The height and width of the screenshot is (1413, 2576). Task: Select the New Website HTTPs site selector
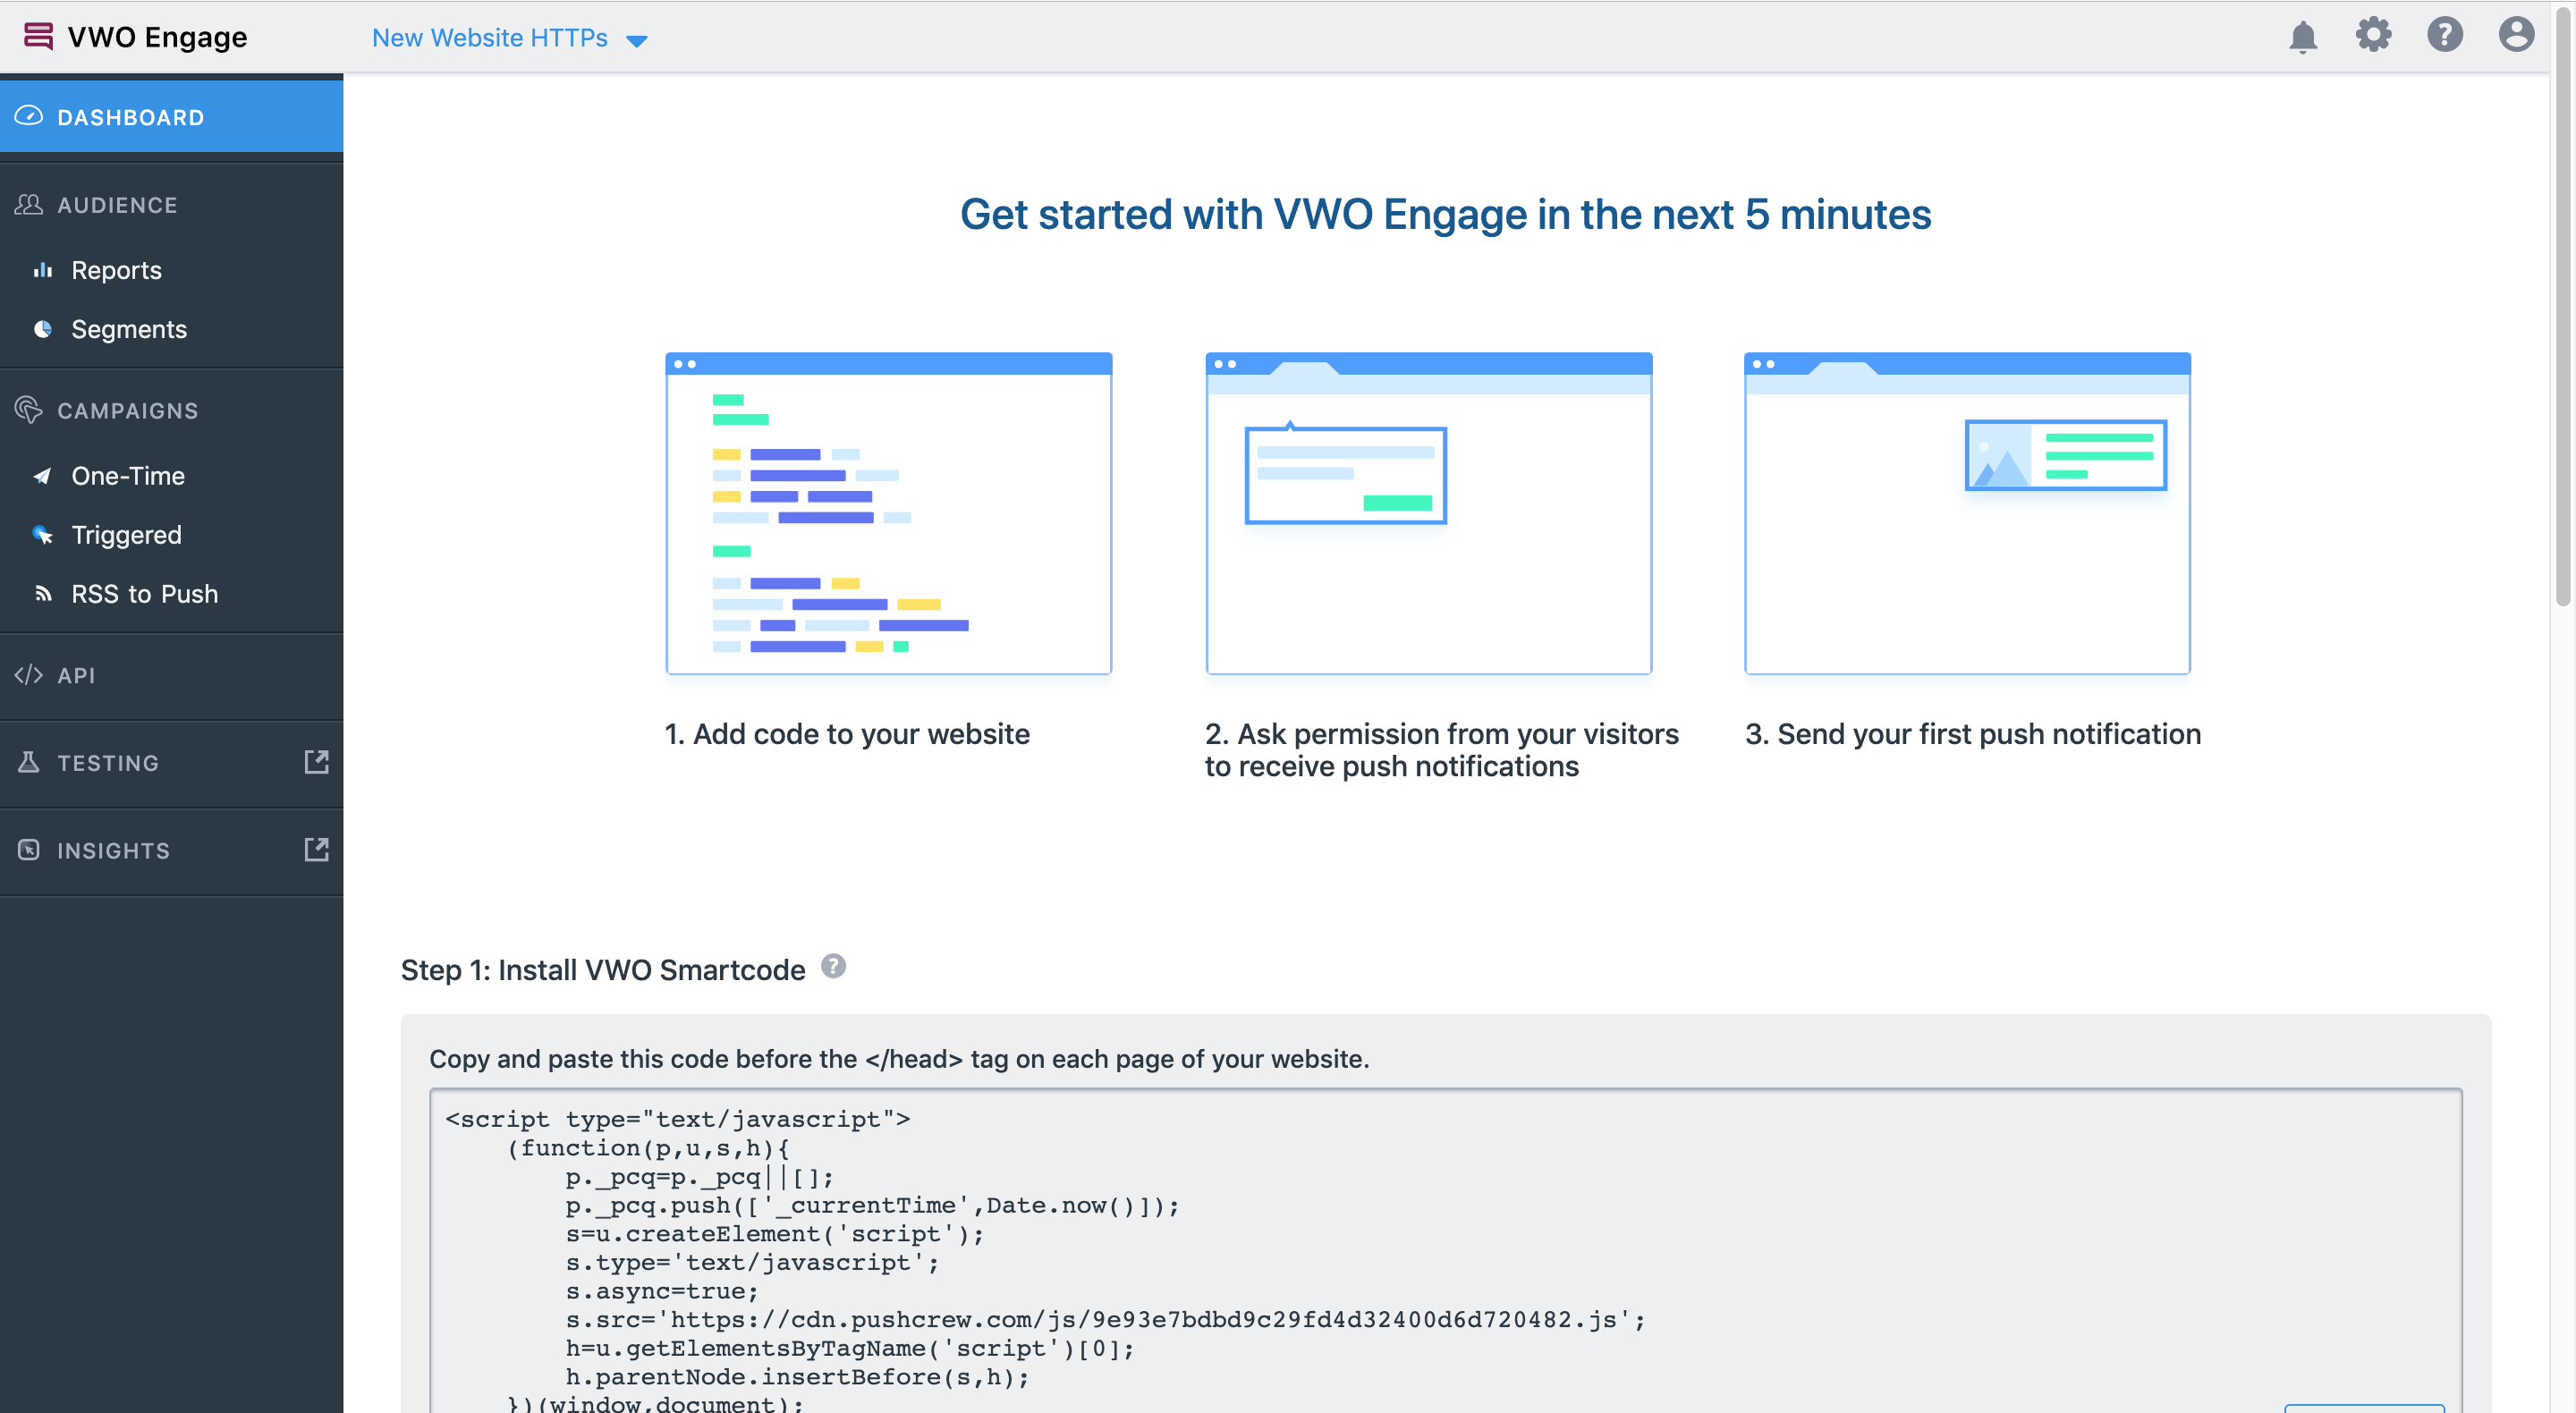tap(489, 38)
